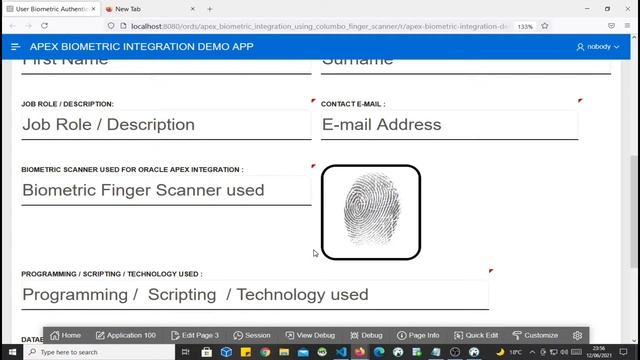The width and height of the screenshot is (640, 360).
Task: Open File Explorer from taskbar
Action: tap(284, 352)
